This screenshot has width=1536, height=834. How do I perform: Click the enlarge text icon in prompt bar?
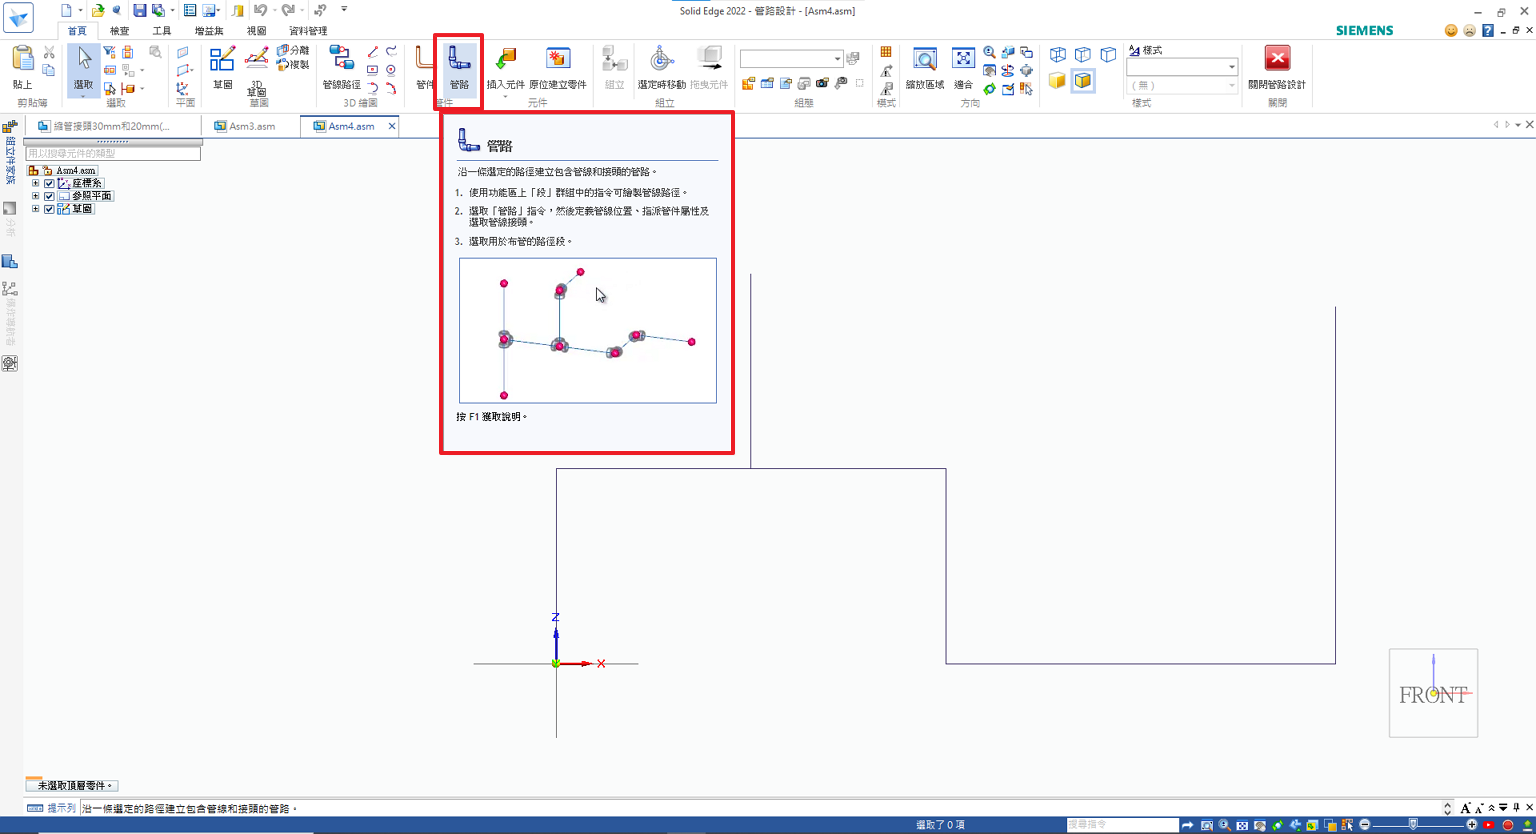coord(1465,808)
